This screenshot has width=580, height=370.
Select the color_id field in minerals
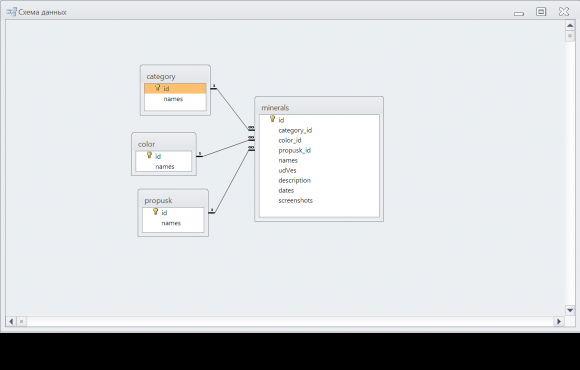(x=319, y=140)
